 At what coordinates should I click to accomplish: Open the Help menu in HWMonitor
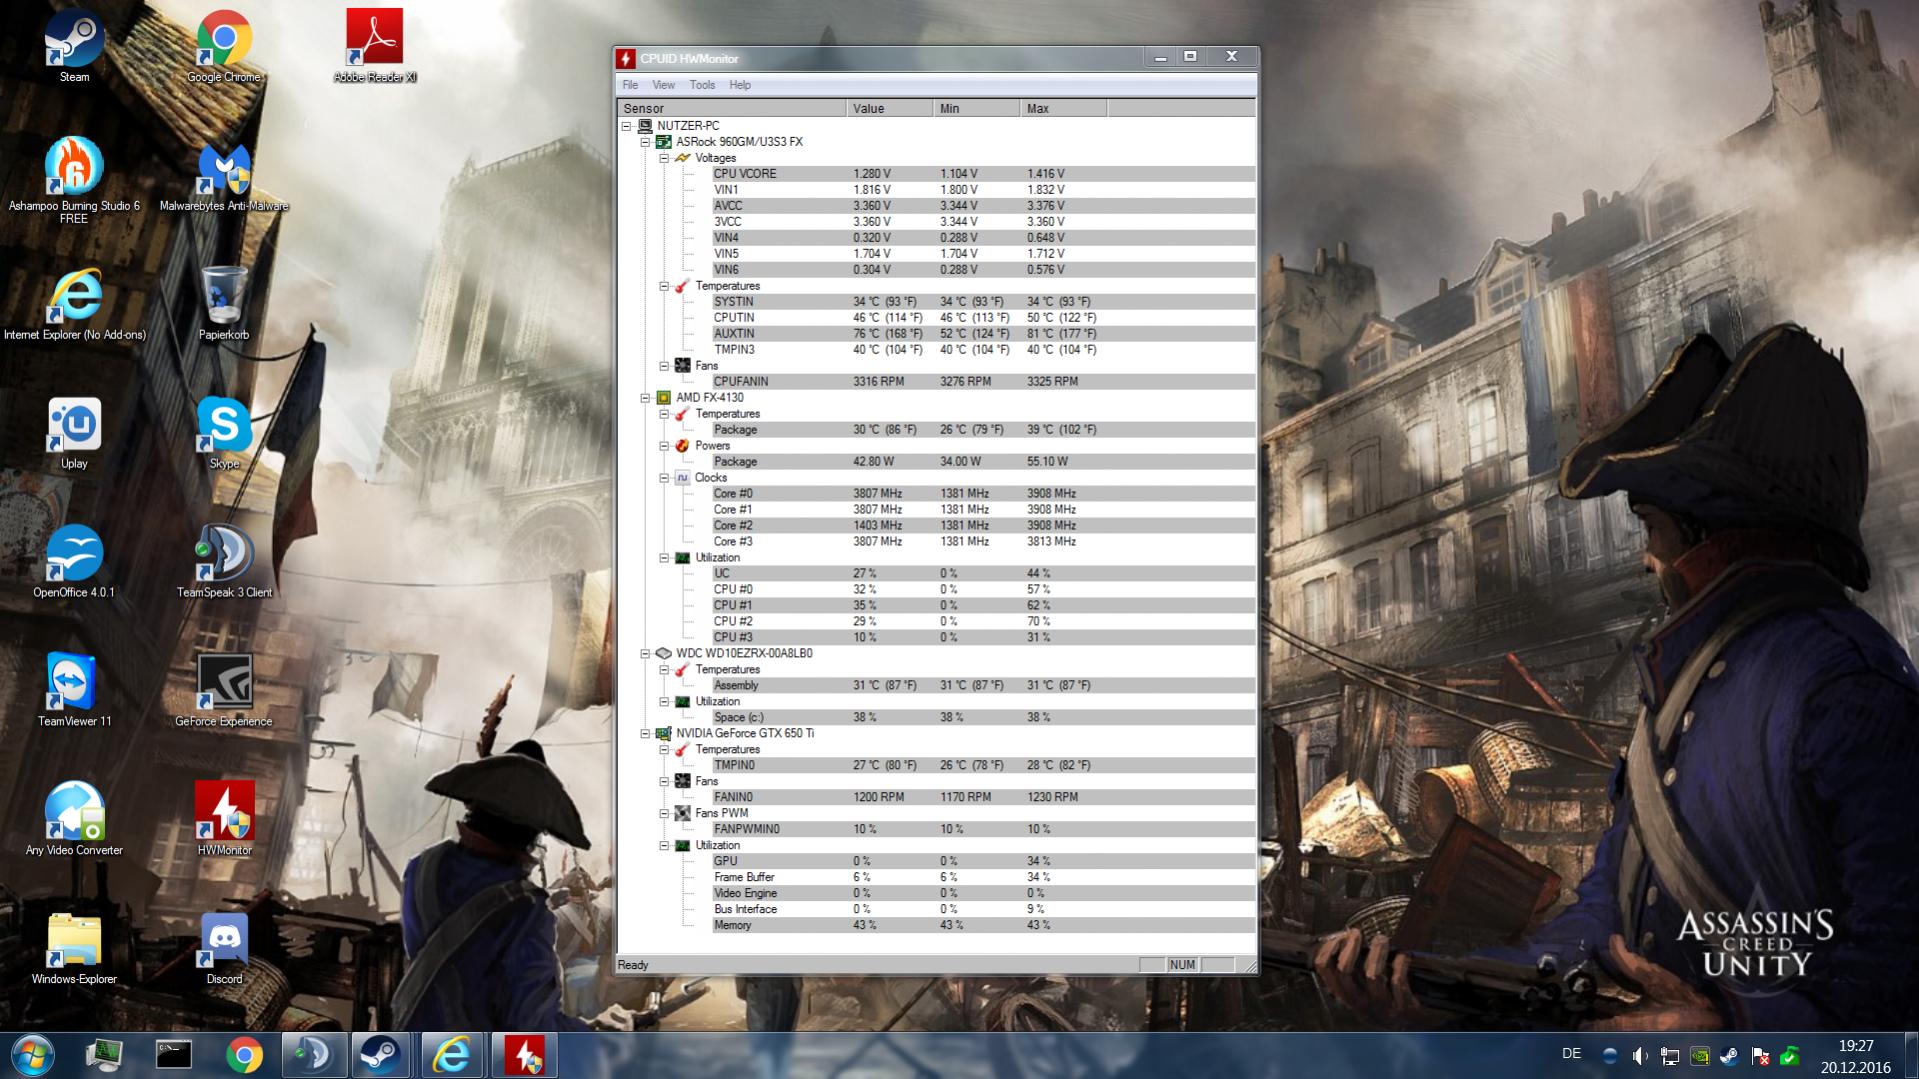click(x=740, y=85)
